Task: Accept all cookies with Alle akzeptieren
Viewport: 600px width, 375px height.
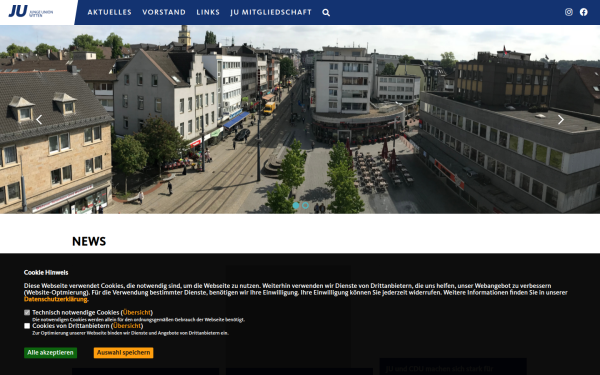Action: (x=51, y=353)
